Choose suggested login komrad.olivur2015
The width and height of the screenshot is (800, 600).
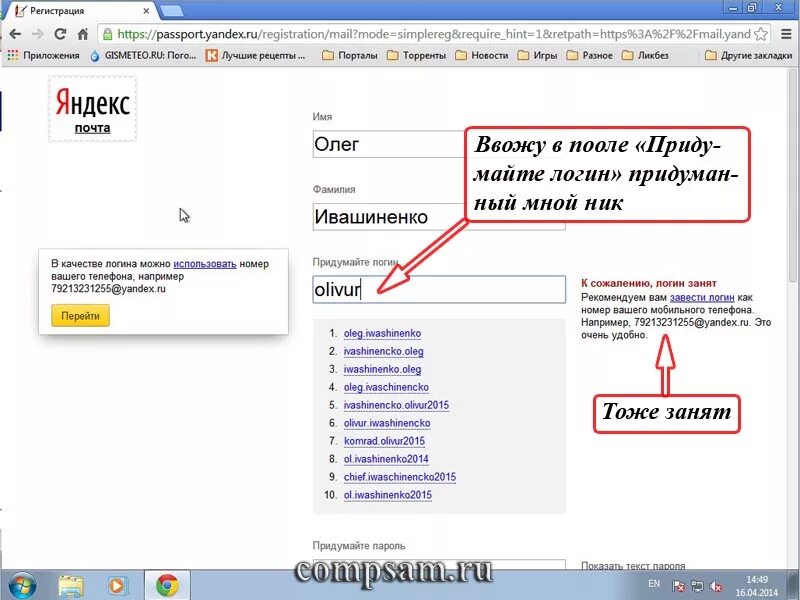[384, 441]
